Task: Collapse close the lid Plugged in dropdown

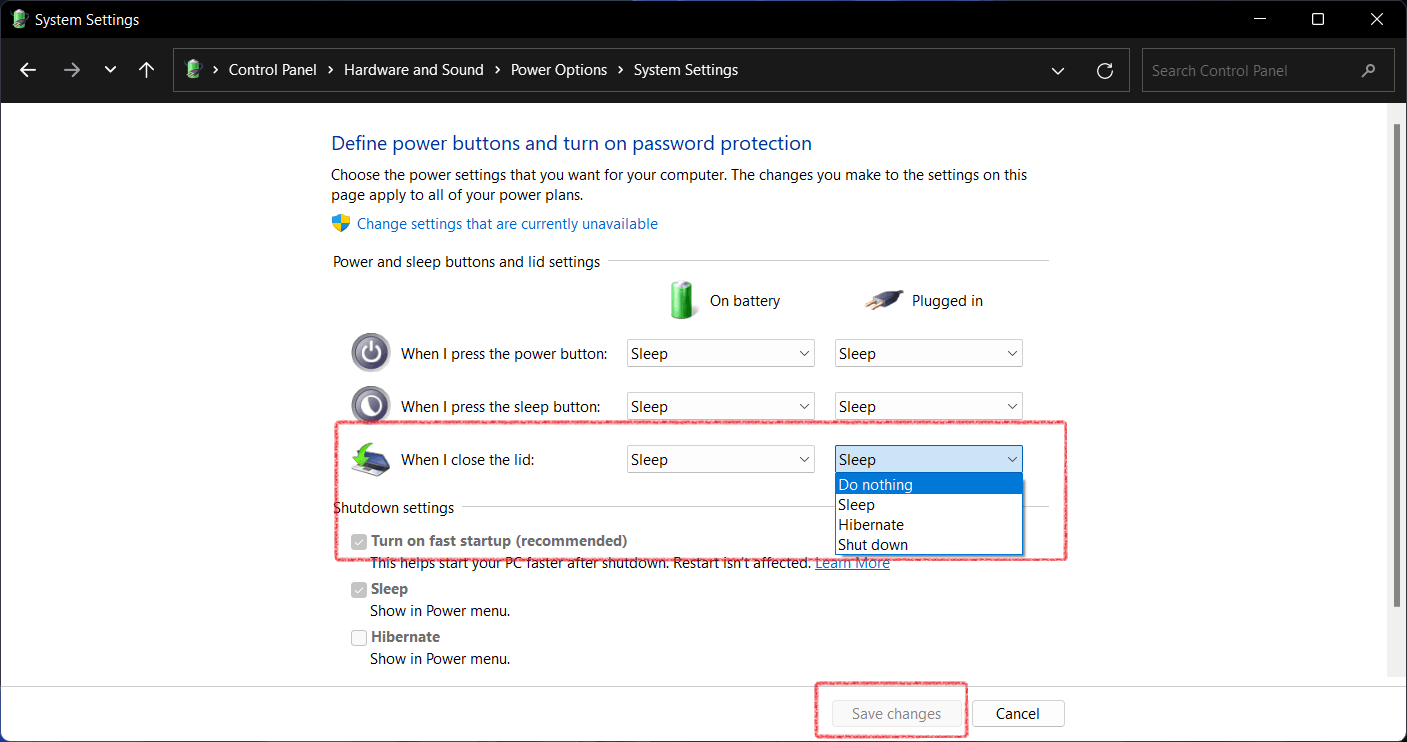Action: 929,459
